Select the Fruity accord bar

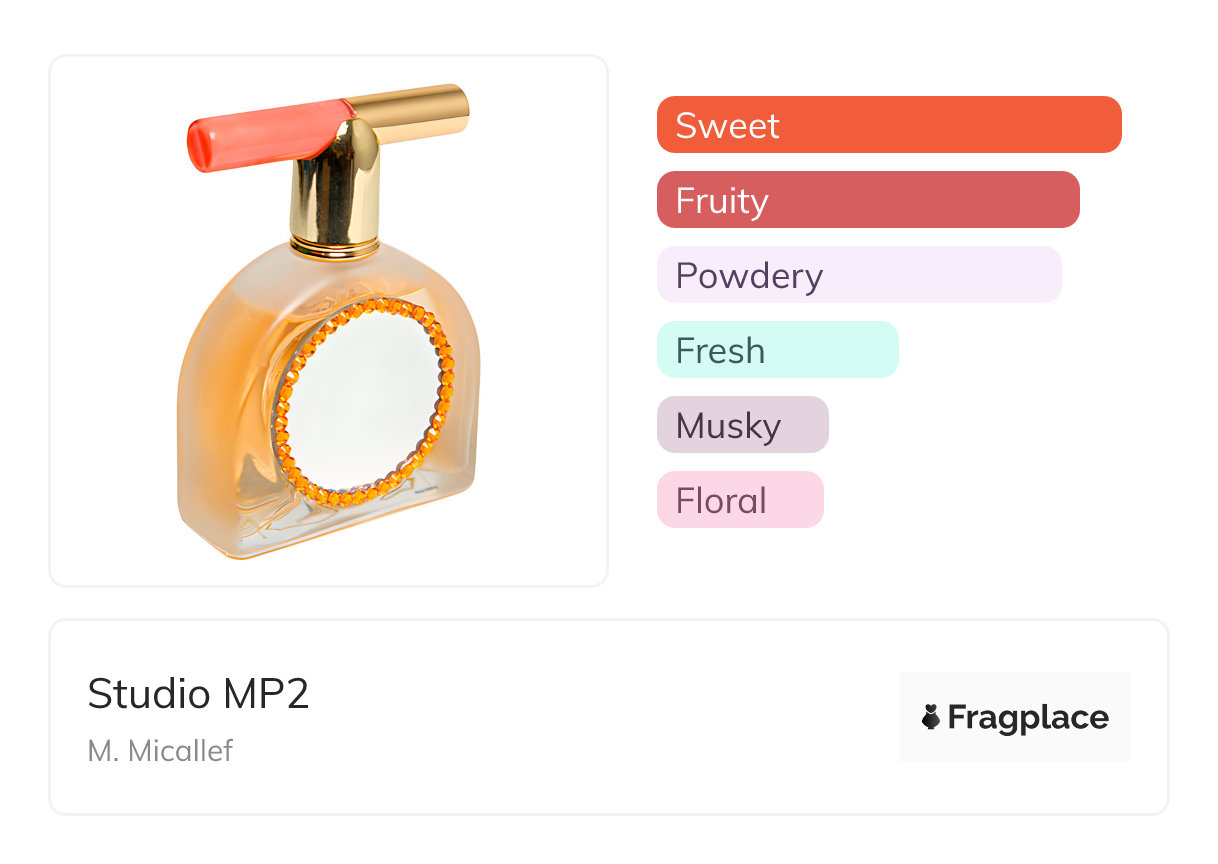(867, 200)
